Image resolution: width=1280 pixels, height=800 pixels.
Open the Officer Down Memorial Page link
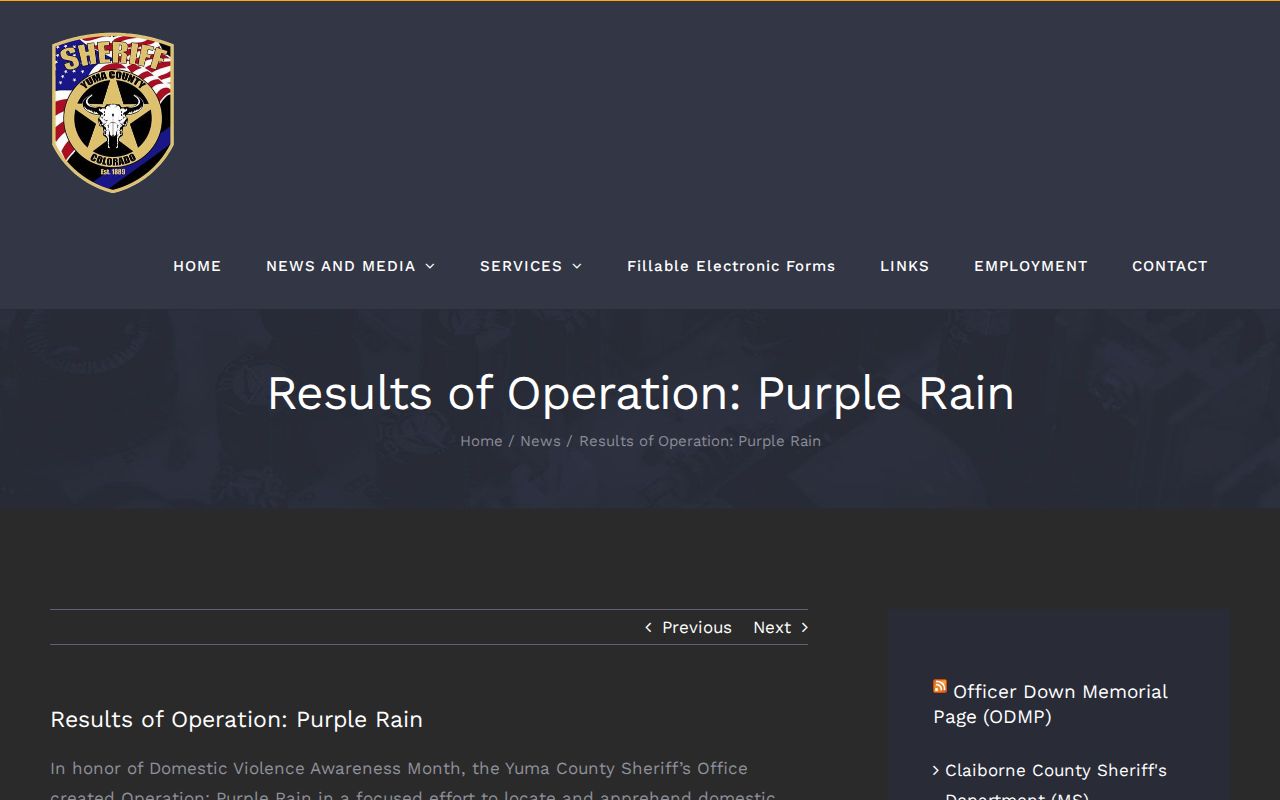1050,704
